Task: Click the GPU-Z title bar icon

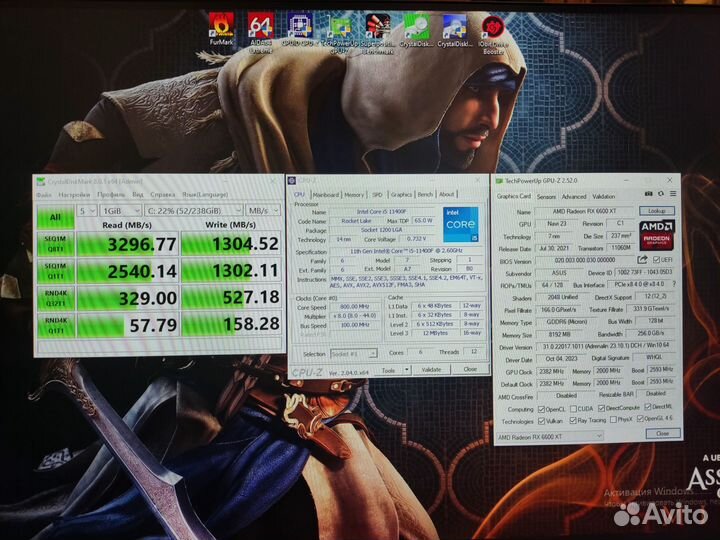Action: [500, 181]
